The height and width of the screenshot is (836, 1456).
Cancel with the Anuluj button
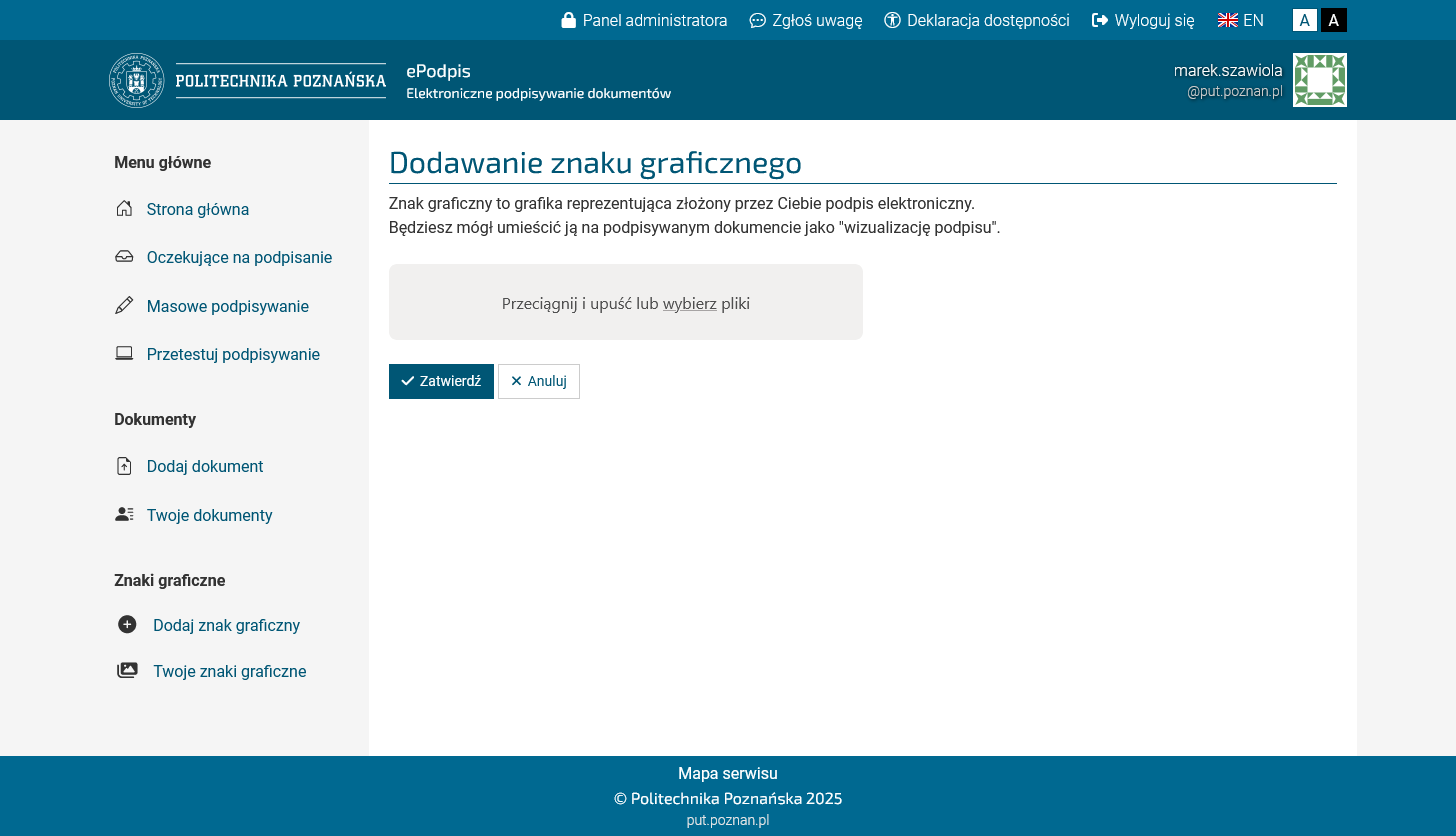[539, 381]
